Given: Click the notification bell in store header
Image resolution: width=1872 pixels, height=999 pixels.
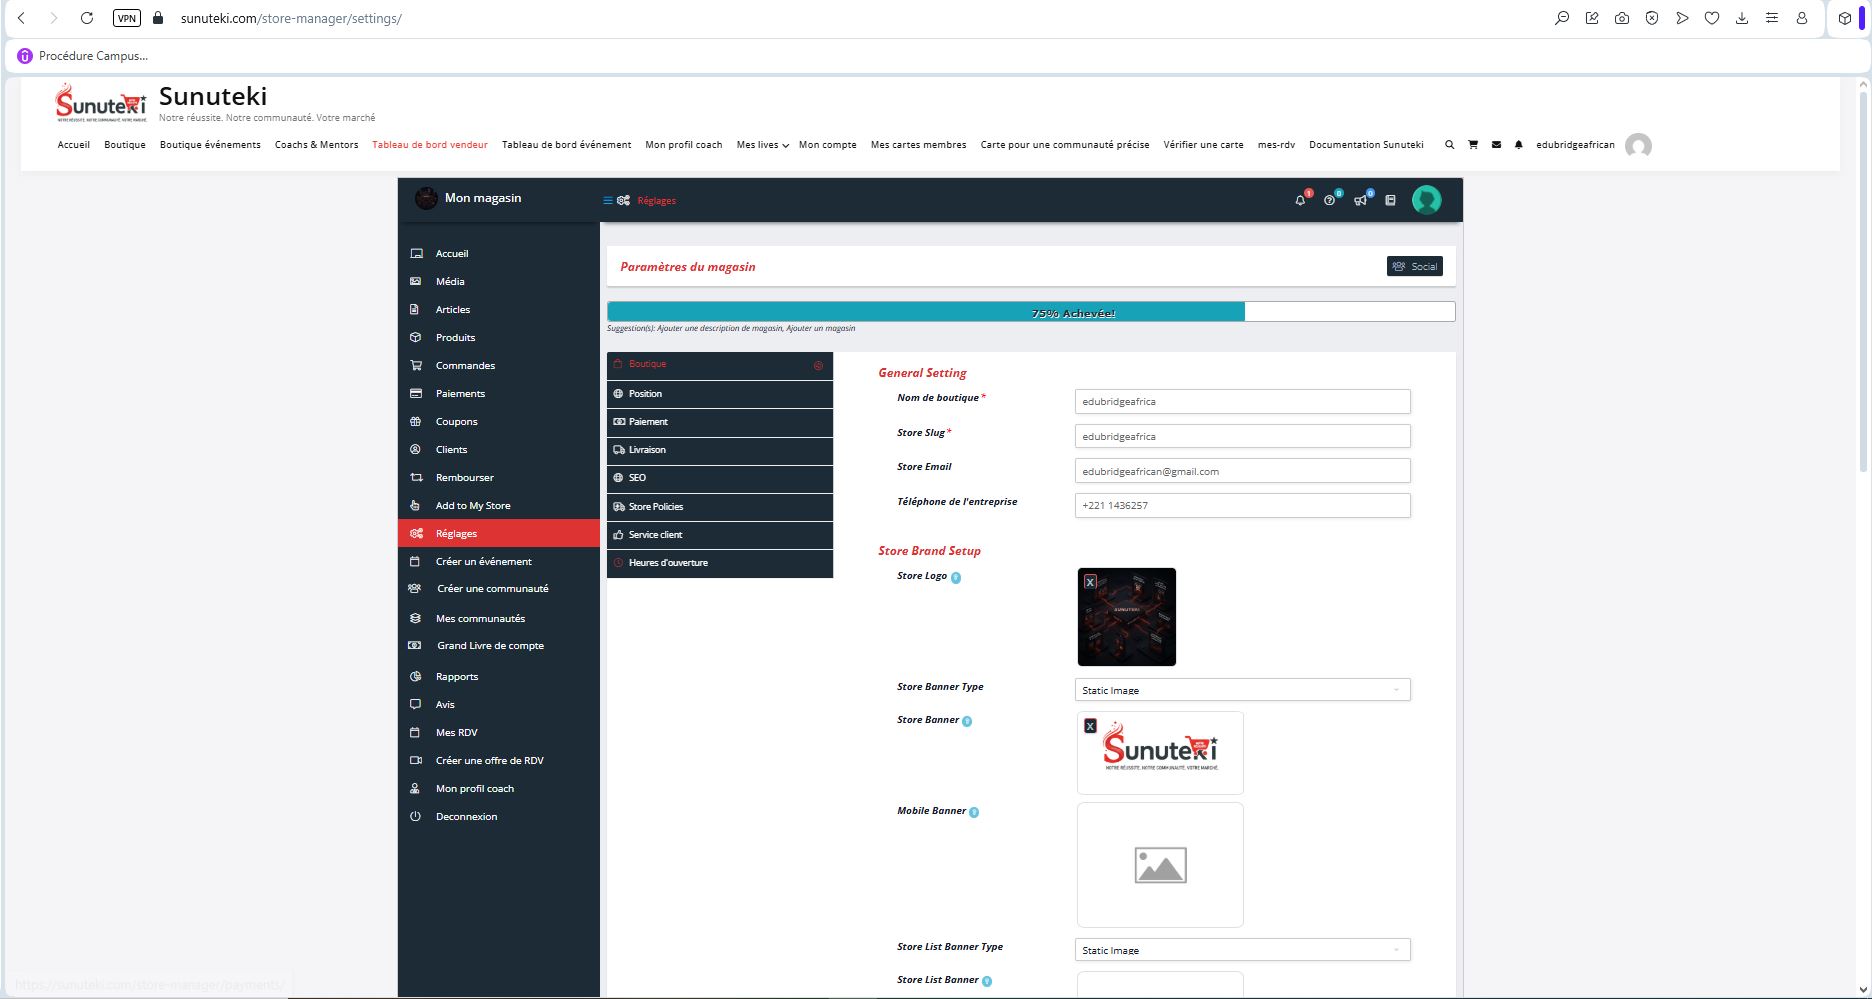Looking at the screenshot, I should pos(1300,200).
